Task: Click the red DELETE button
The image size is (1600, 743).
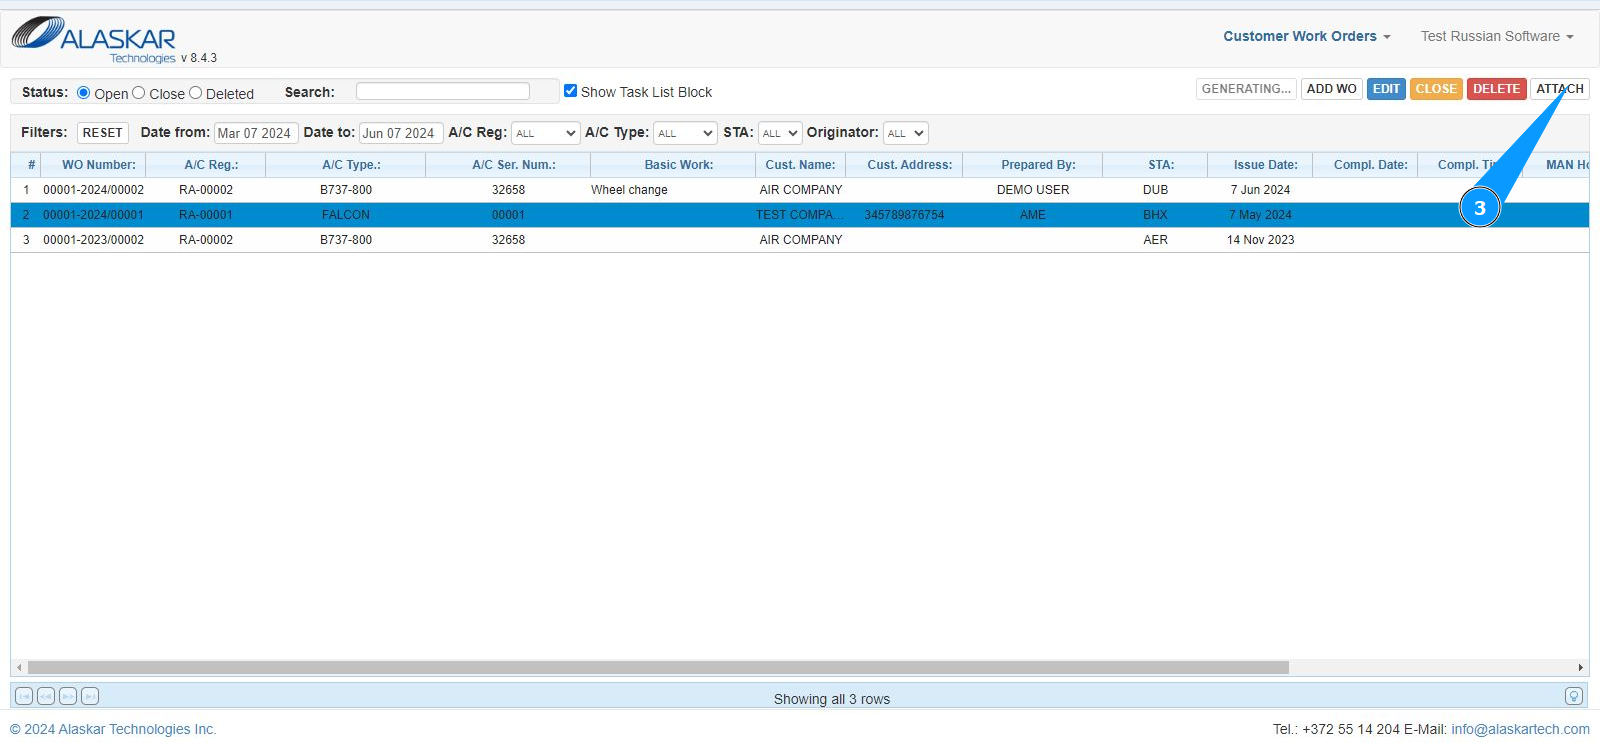Action: click(x=1496, y=89)
